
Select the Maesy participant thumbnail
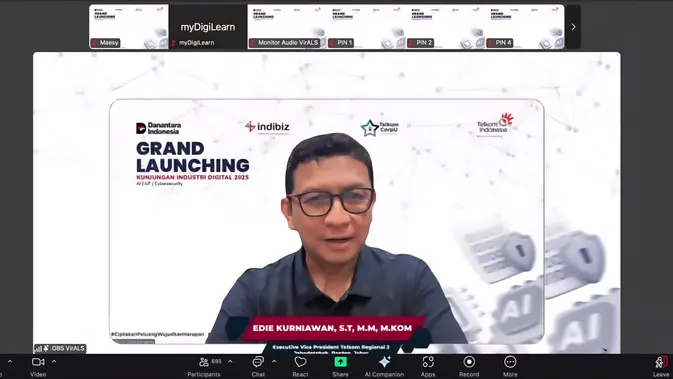point(128,27)
